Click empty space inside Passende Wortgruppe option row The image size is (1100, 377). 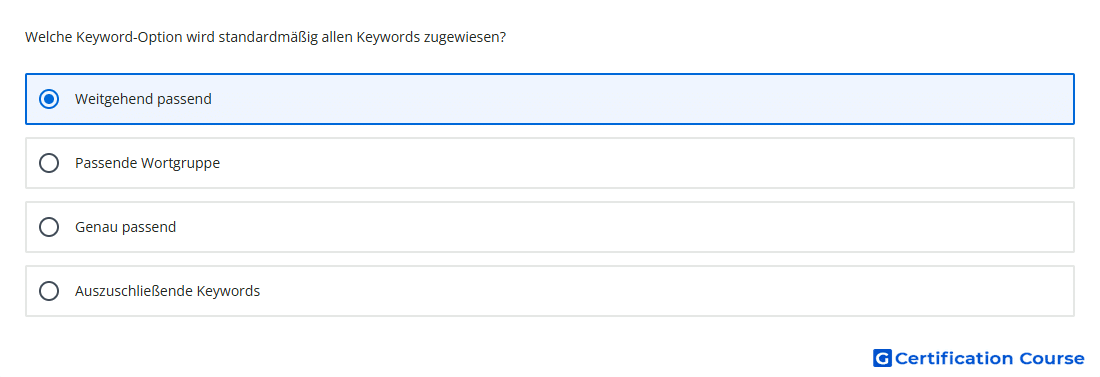pyautogui.click(x=631, y=163)
